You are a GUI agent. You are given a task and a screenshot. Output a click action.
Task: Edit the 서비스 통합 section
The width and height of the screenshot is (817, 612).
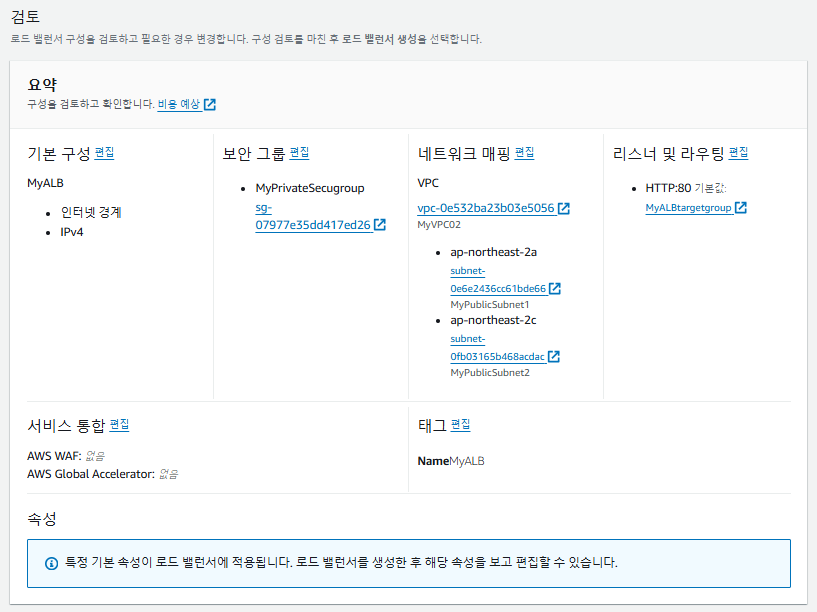pyautogui.click(x=119, y=425)
